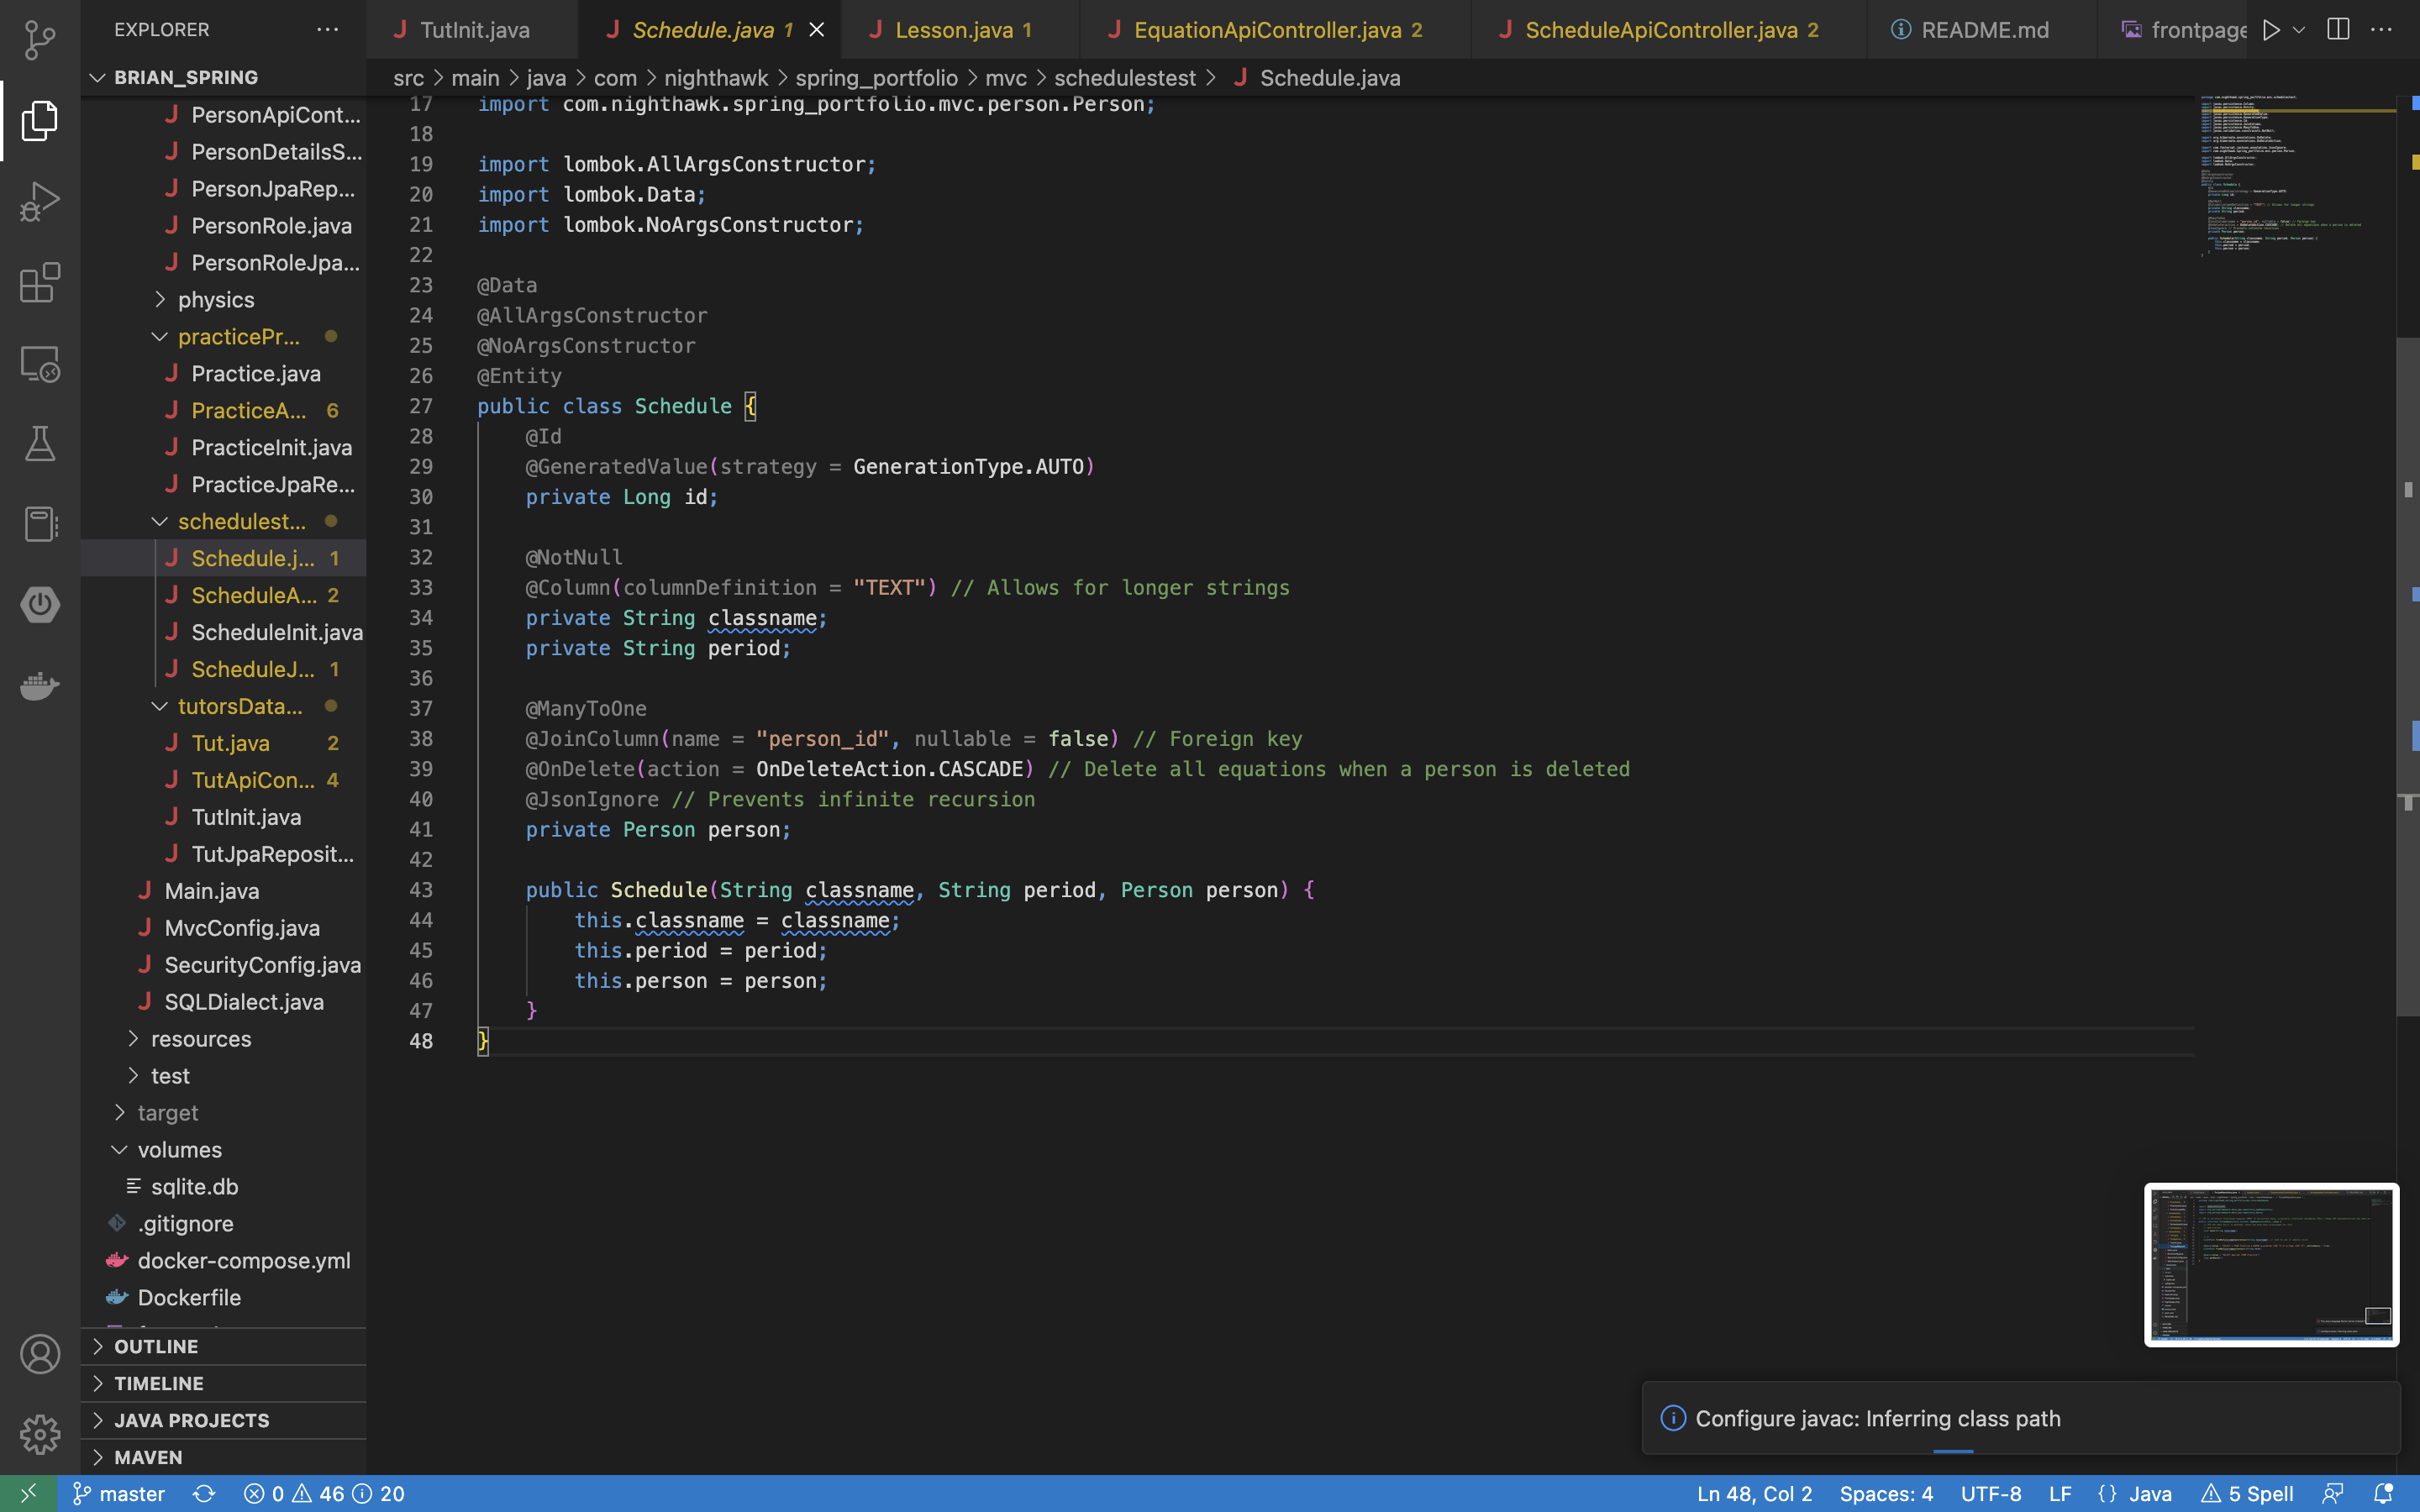Open the Source Control view
This screenshot has width=2420, height=1512.
(x=40, y=40)
